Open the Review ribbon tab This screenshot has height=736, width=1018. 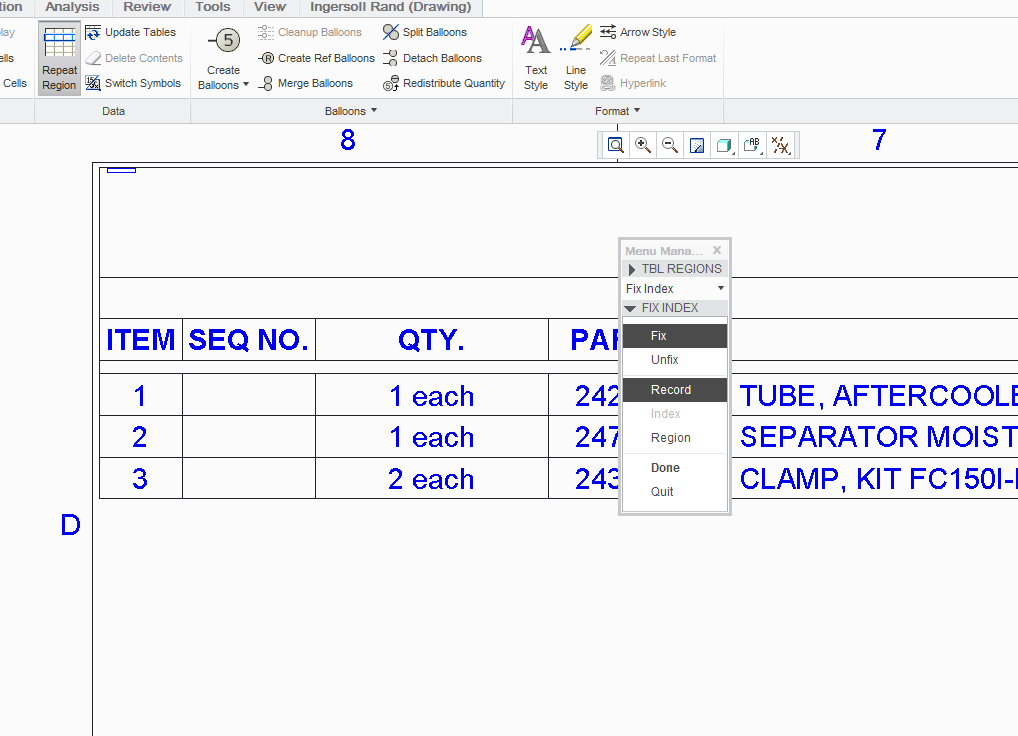click(147, 7)
